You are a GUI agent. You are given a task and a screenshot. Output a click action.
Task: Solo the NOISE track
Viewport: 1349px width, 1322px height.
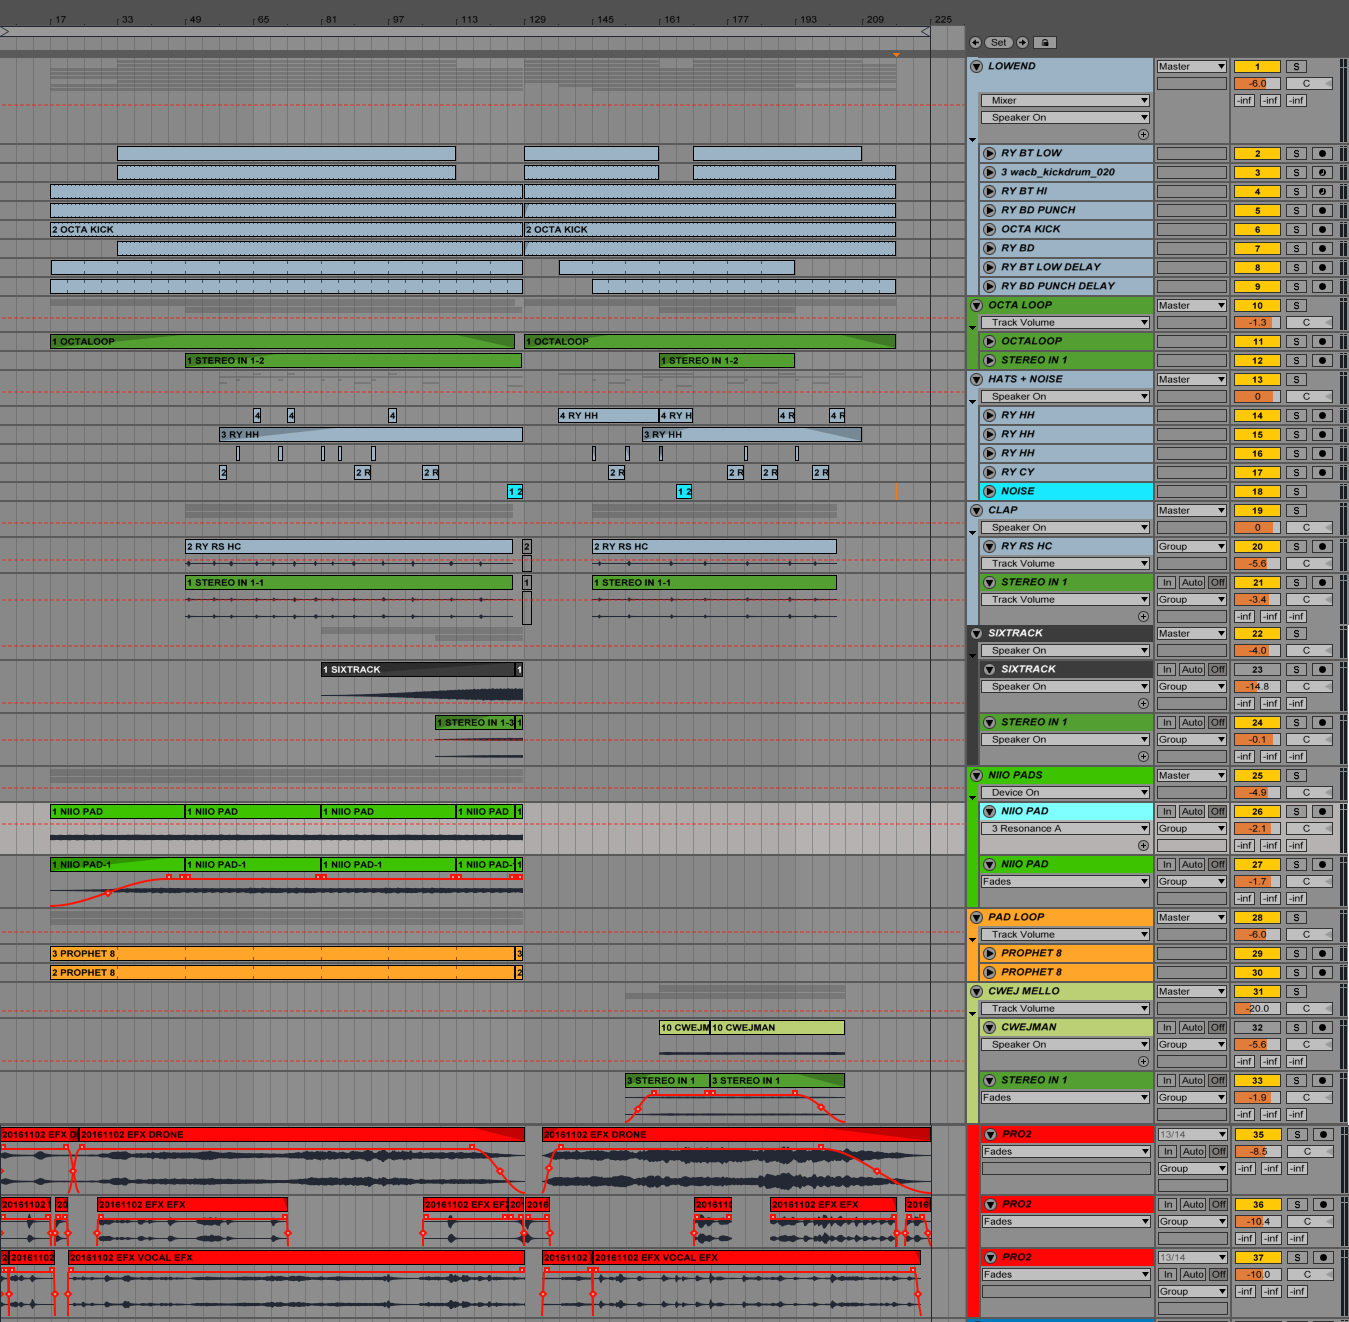(x=1296, y=492)
